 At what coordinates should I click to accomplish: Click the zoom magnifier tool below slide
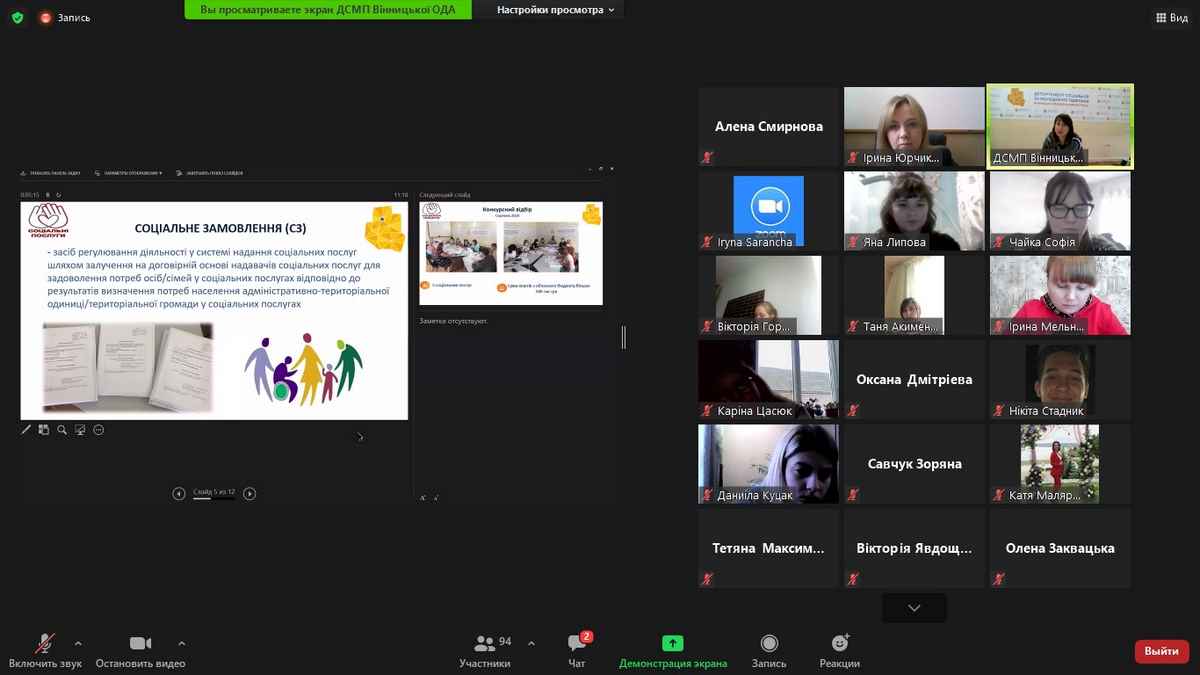click(62, 430)
